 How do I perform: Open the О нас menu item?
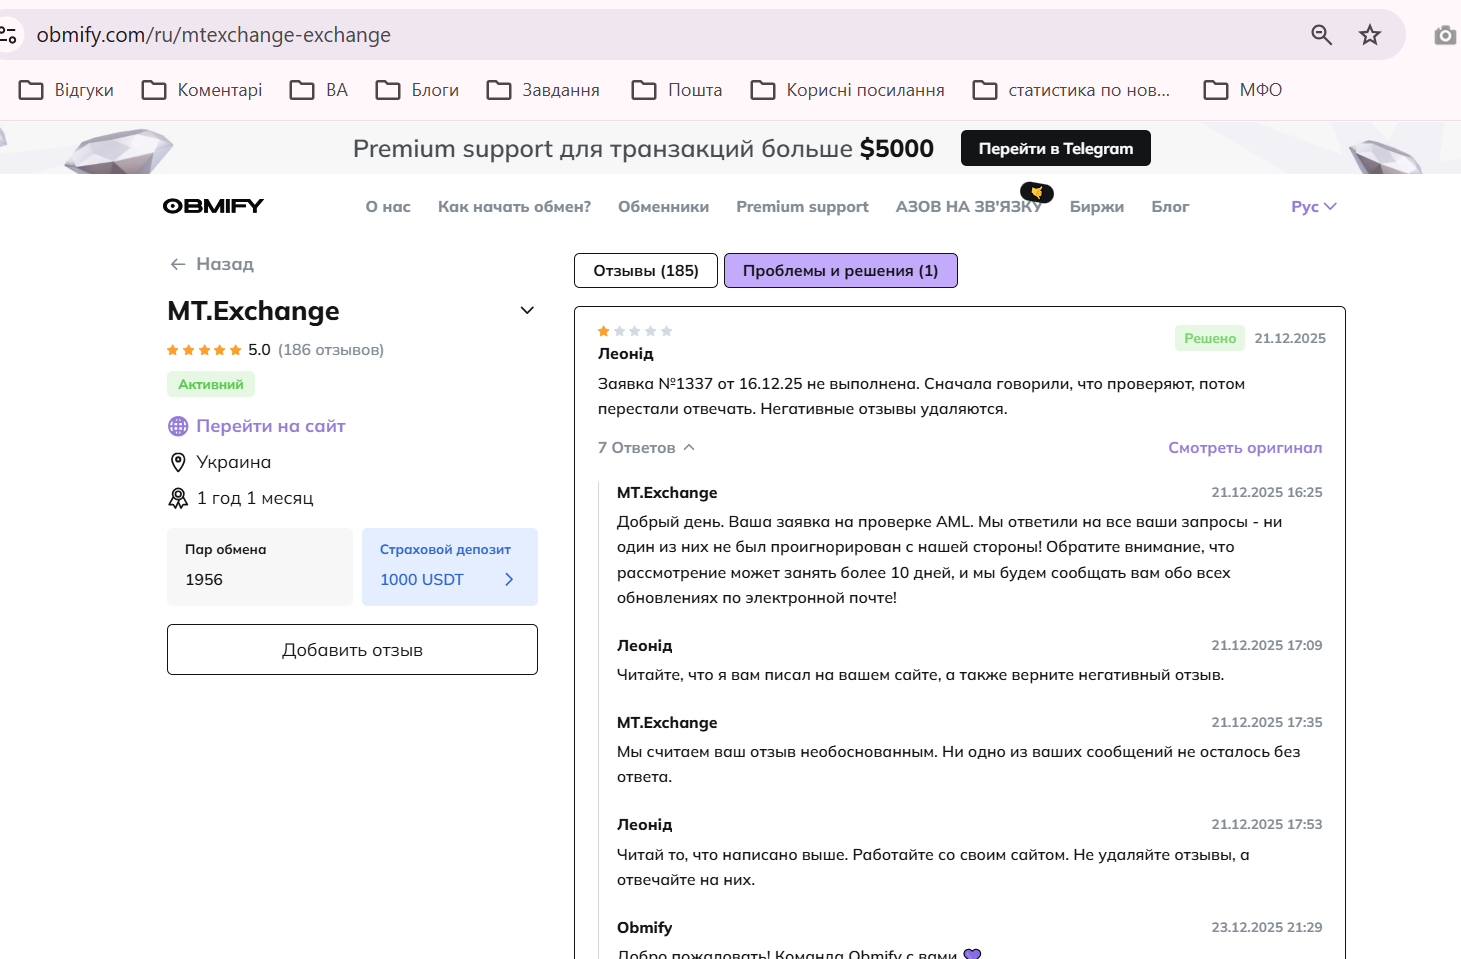pos(388,207)
